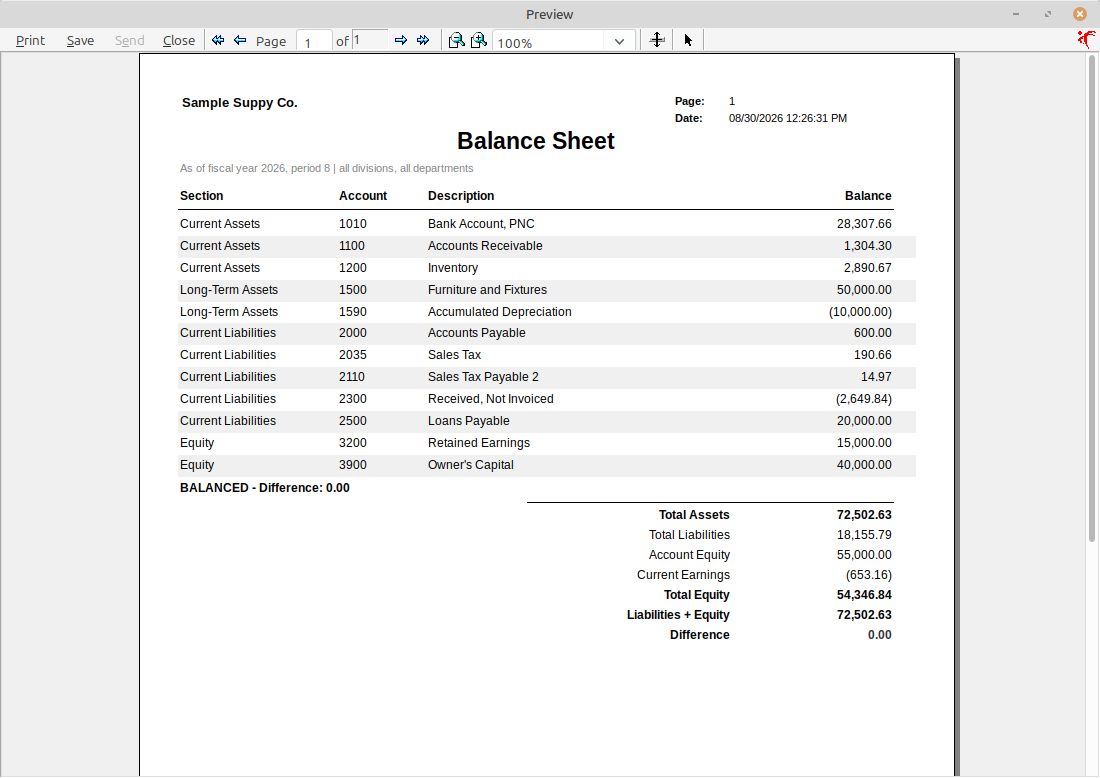This screenshot has width=1100, height=778.
Task: Click the red logo icon at top right
Action: tap(1087, 39)
